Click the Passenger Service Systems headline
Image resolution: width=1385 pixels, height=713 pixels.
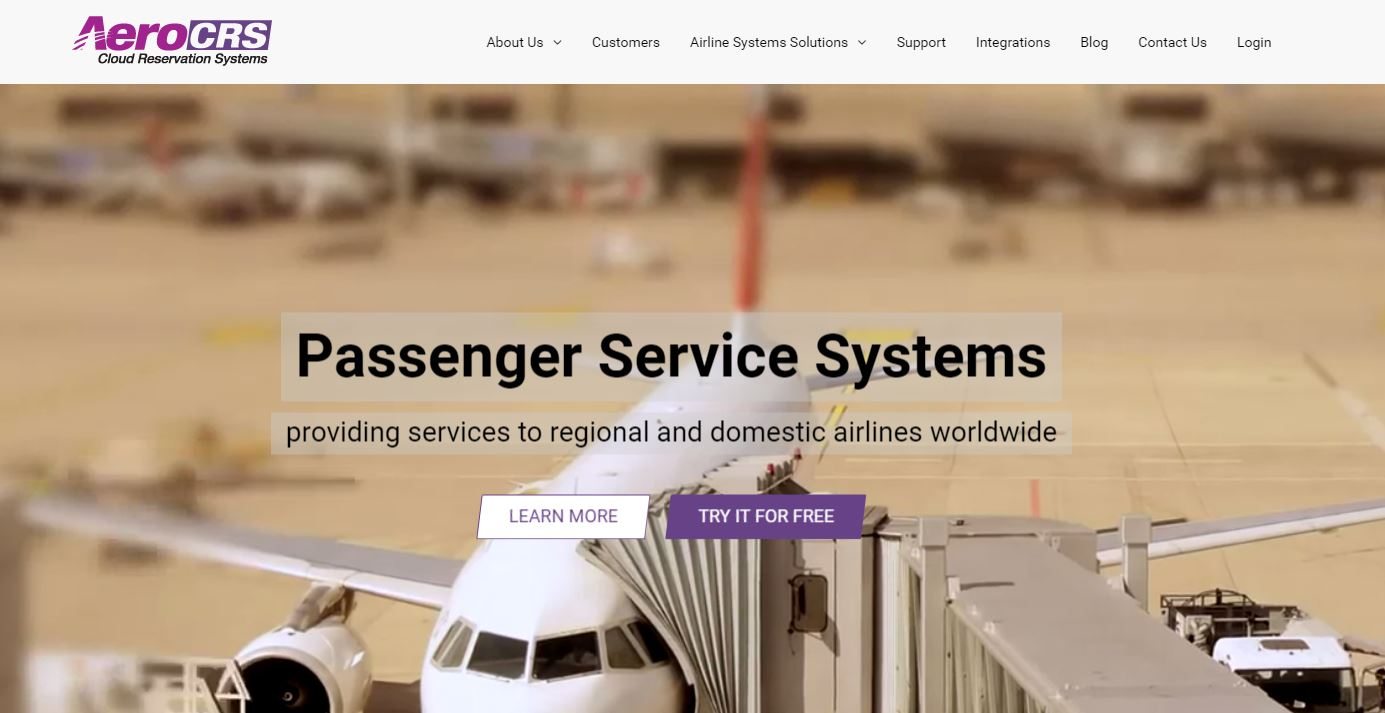coord(671,356)
